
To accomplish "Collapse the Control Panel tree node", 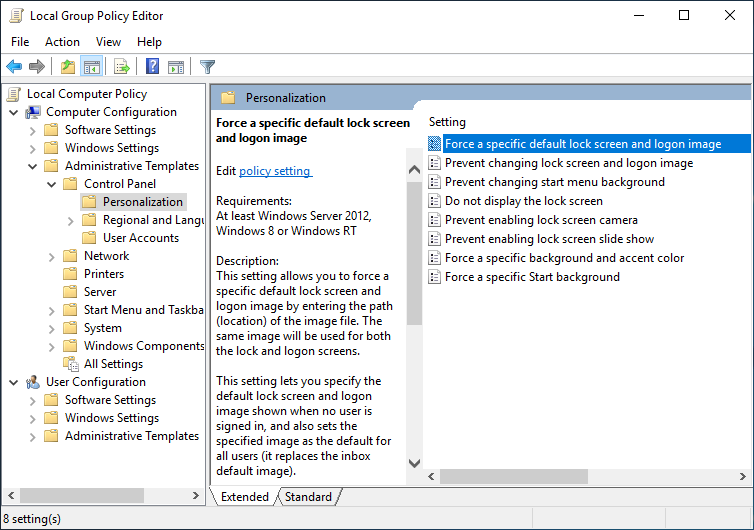I will pyautogui.click(x=51, y=184).
